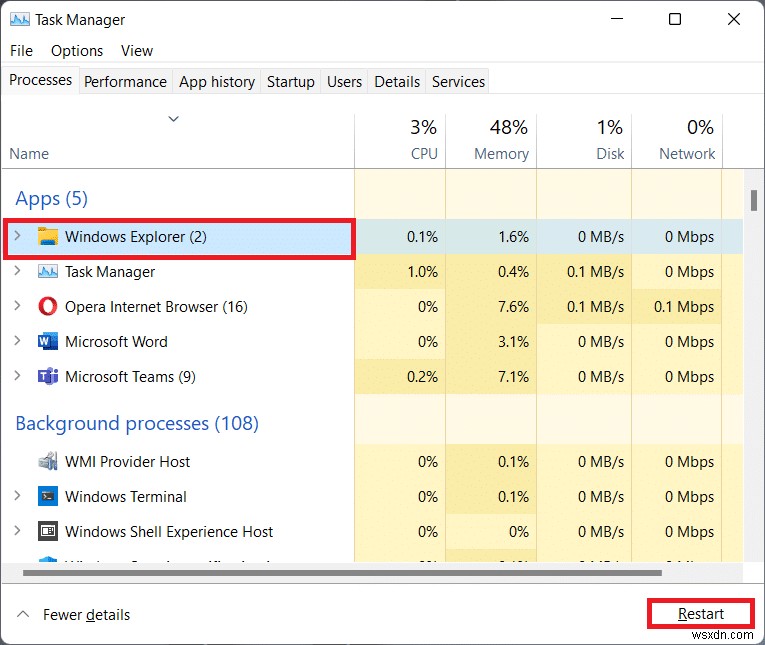Click the horizontal scrollbar at bottom

[x=340, y=574]
